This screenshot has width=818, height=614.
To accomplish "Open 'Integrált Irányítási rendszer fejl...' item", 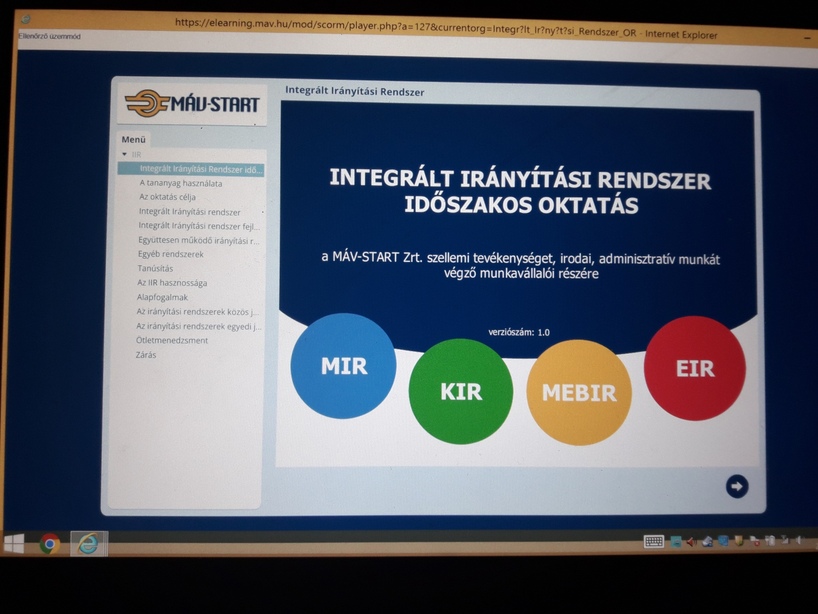I will [x=199, y=226].
